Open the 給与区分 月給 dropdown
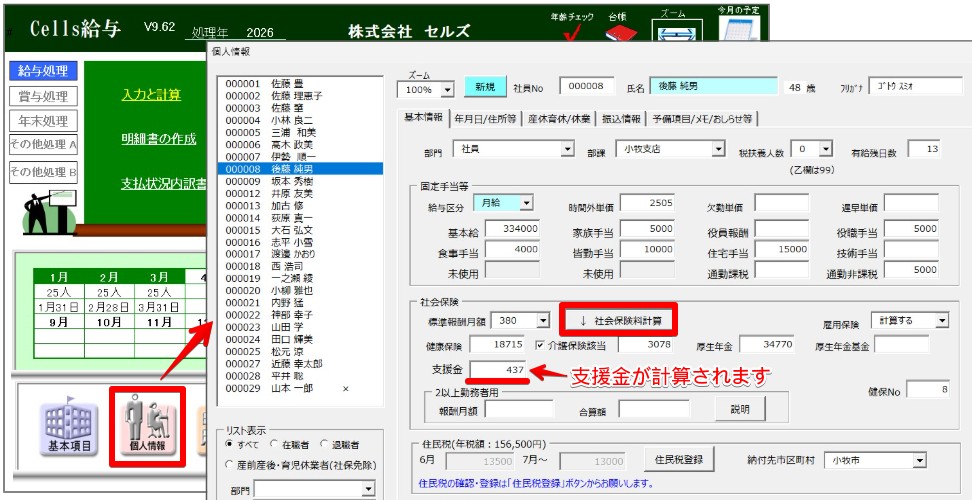Screen dimensions: 972x500 (x=526, y=202)
